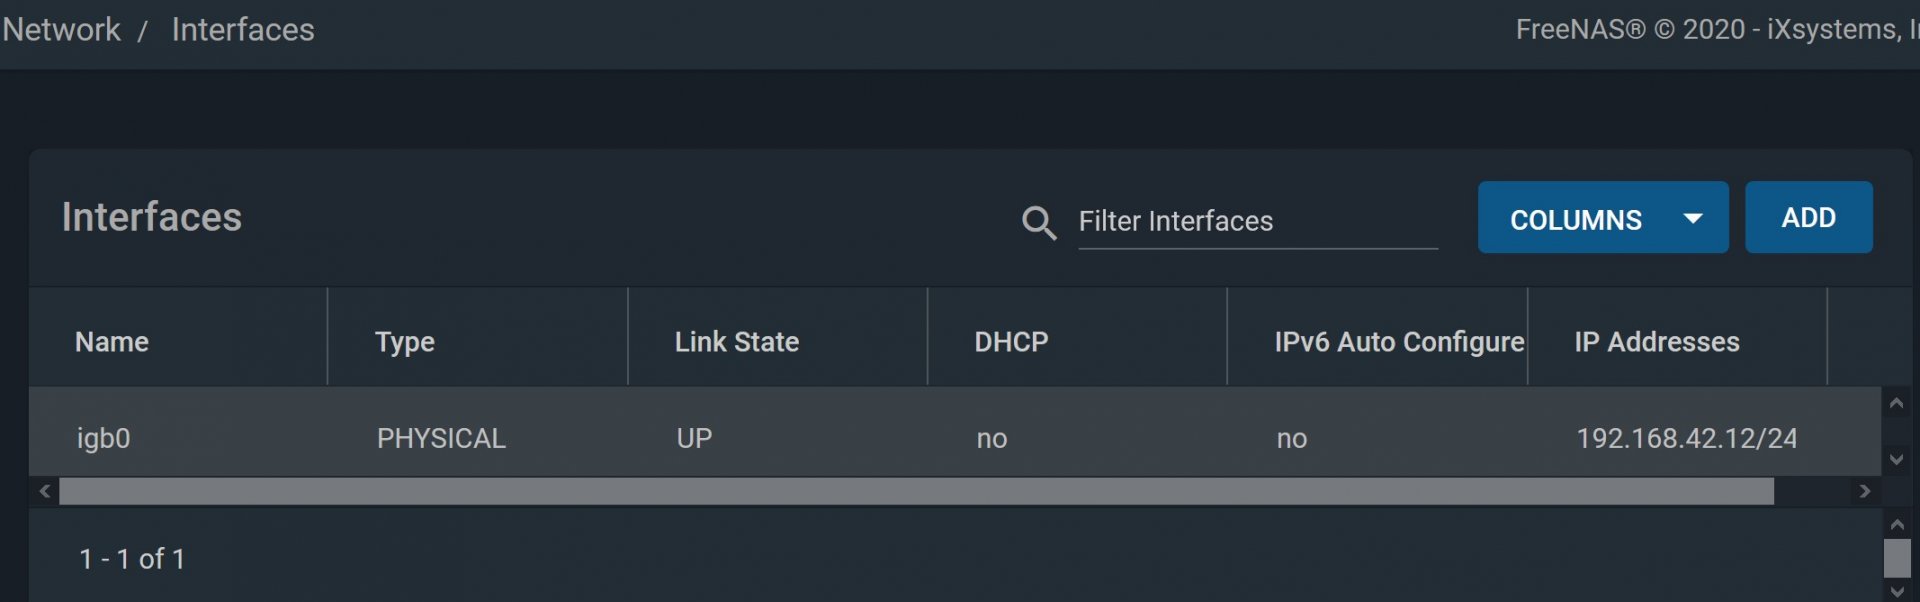Click the horizontal scrollbar right arrow
The width and height of the screenshot is (1920, 602).
click(x=1864, y=491)
